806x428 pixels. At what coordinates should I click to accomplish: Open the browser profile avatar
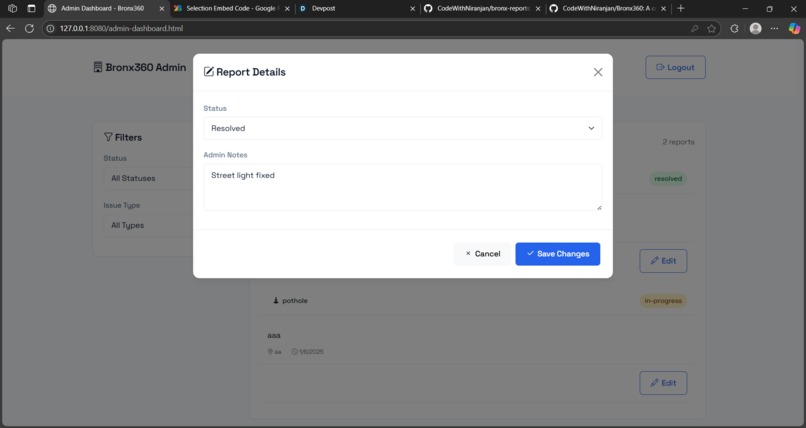tap(755, 28)
